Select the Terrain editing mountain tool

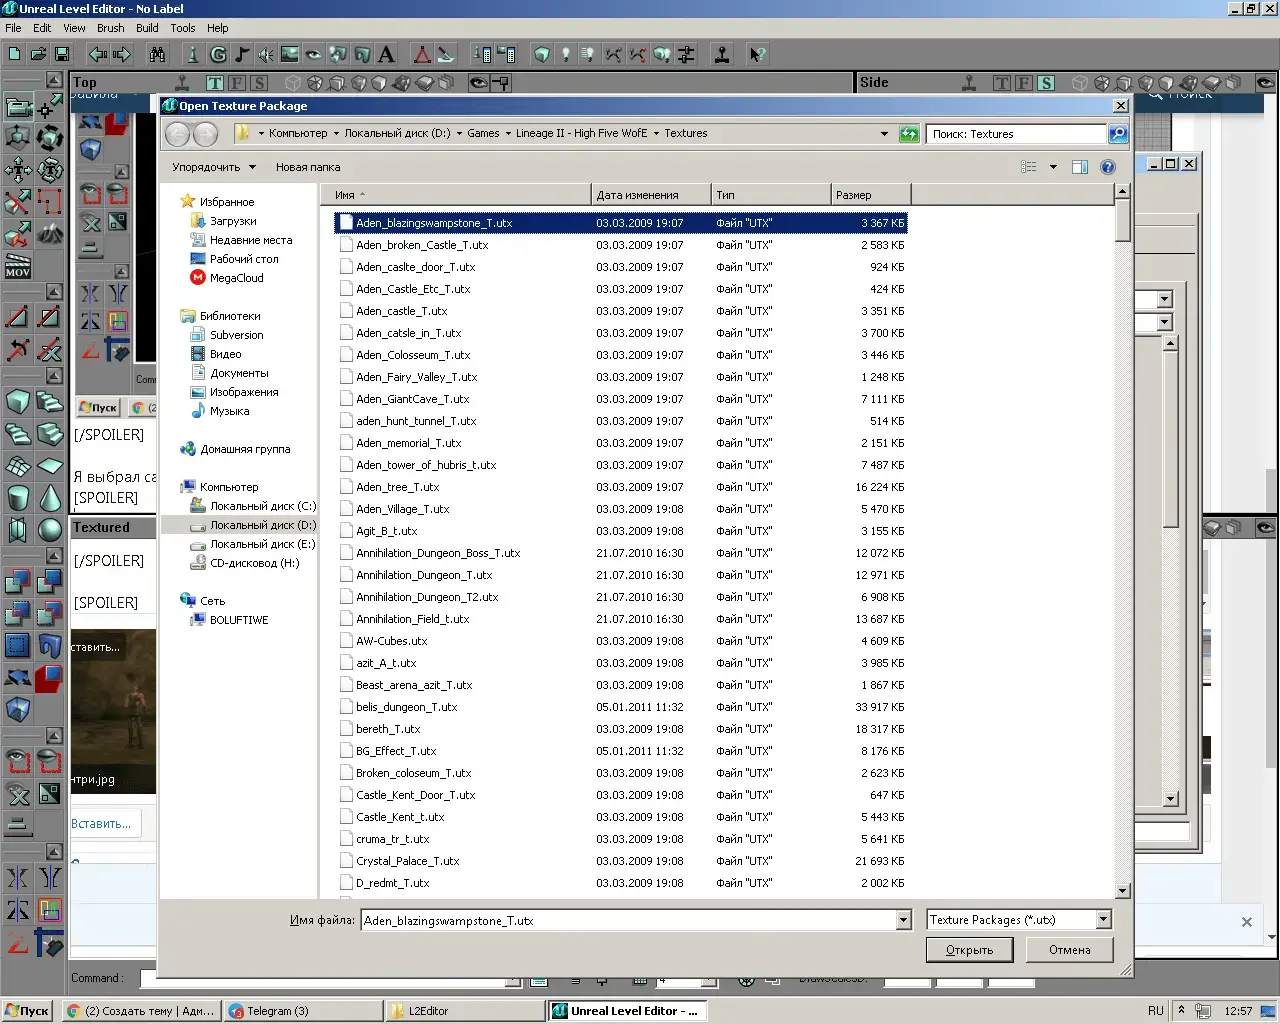pos(50,235)
